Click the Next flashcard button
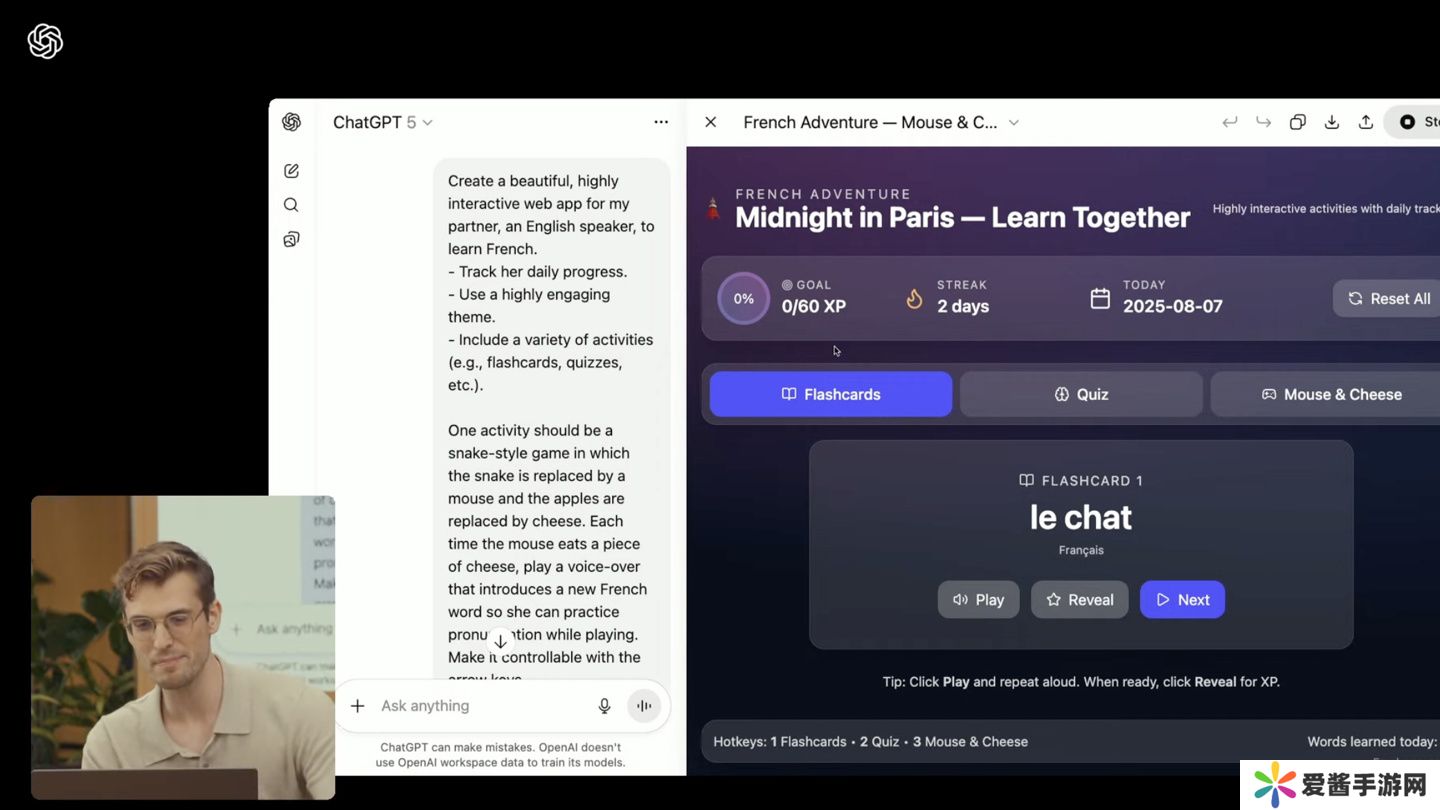The width and height of the screenshot is (1440, 810). [1182, 600]
